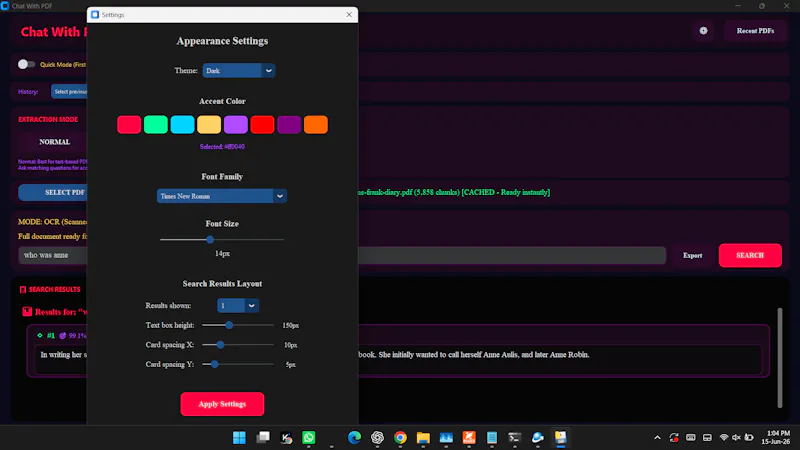The image size is (800, 450).
Task: Click the Apply Settings button
Action: coord(222,404)
